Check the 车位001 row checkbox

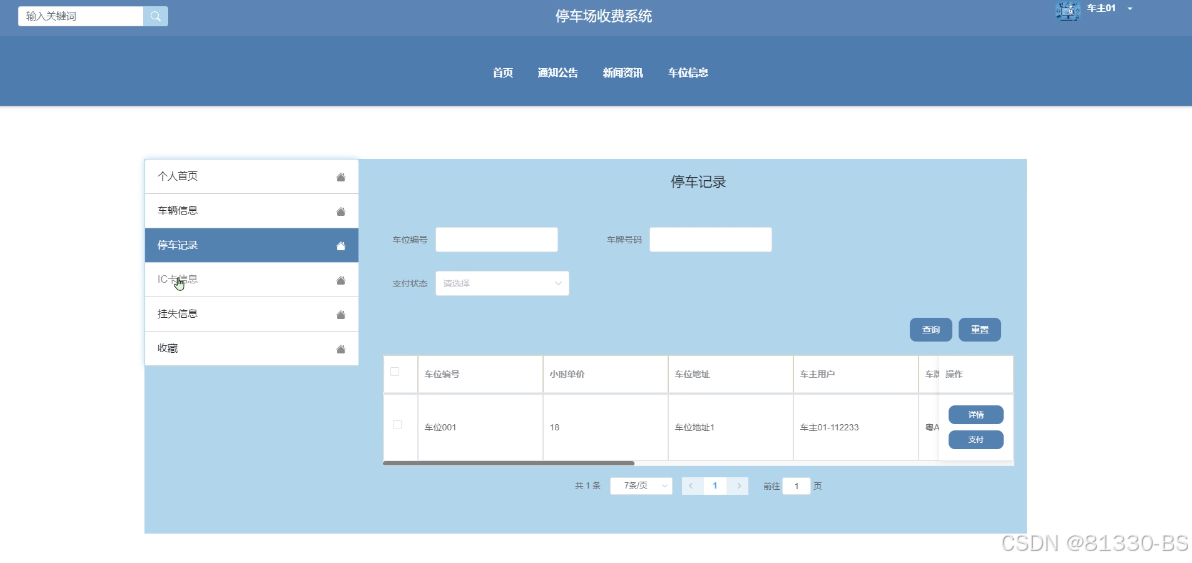[397, 425]
